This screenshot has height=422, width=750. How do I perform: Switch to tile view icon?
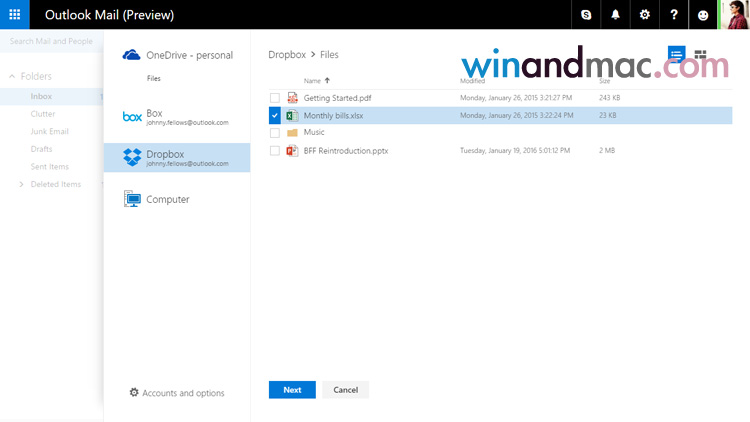[x=700, y=54]
